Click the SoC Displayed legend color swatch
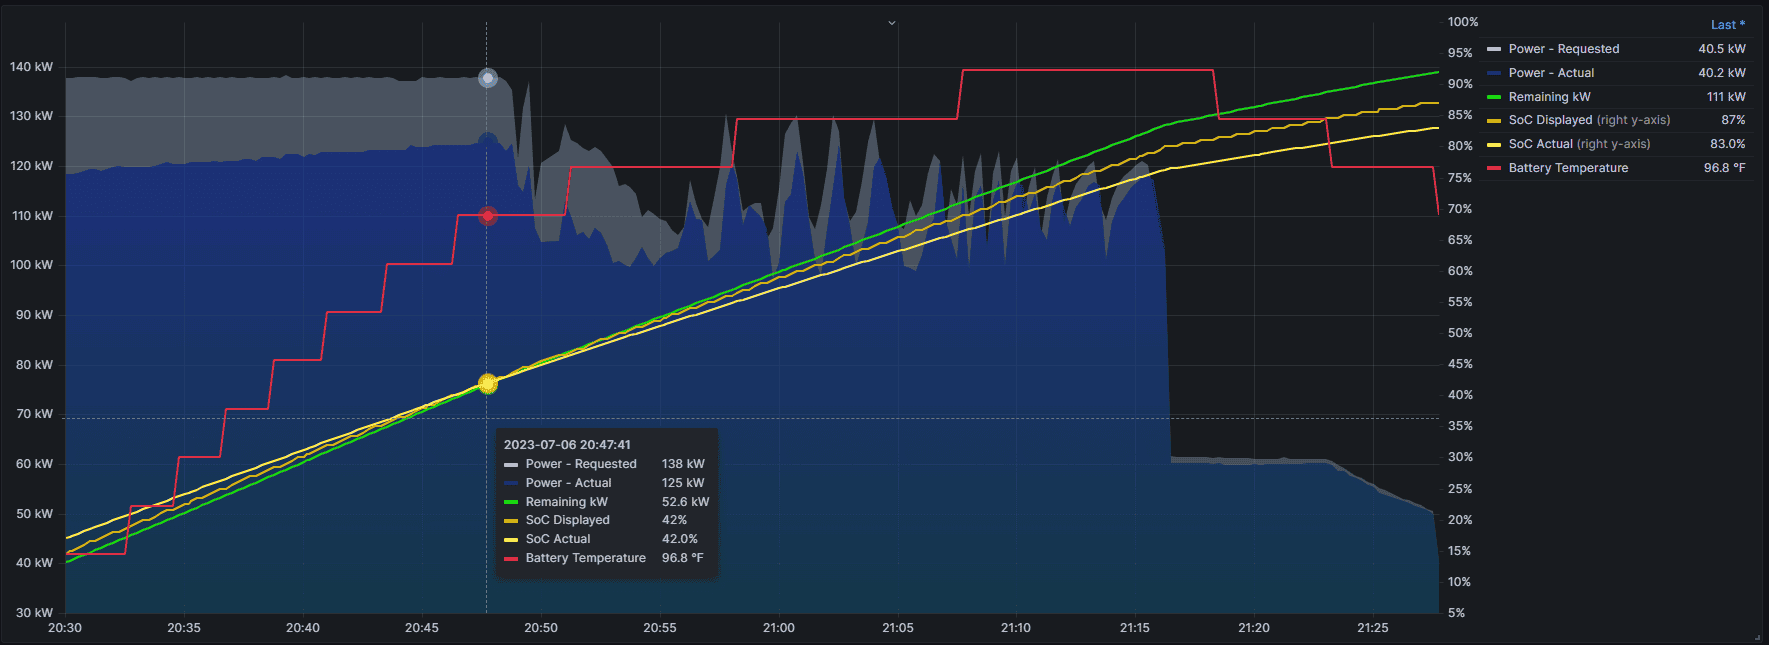The height and width of the screenshot is (645, 1769). 1494,121
